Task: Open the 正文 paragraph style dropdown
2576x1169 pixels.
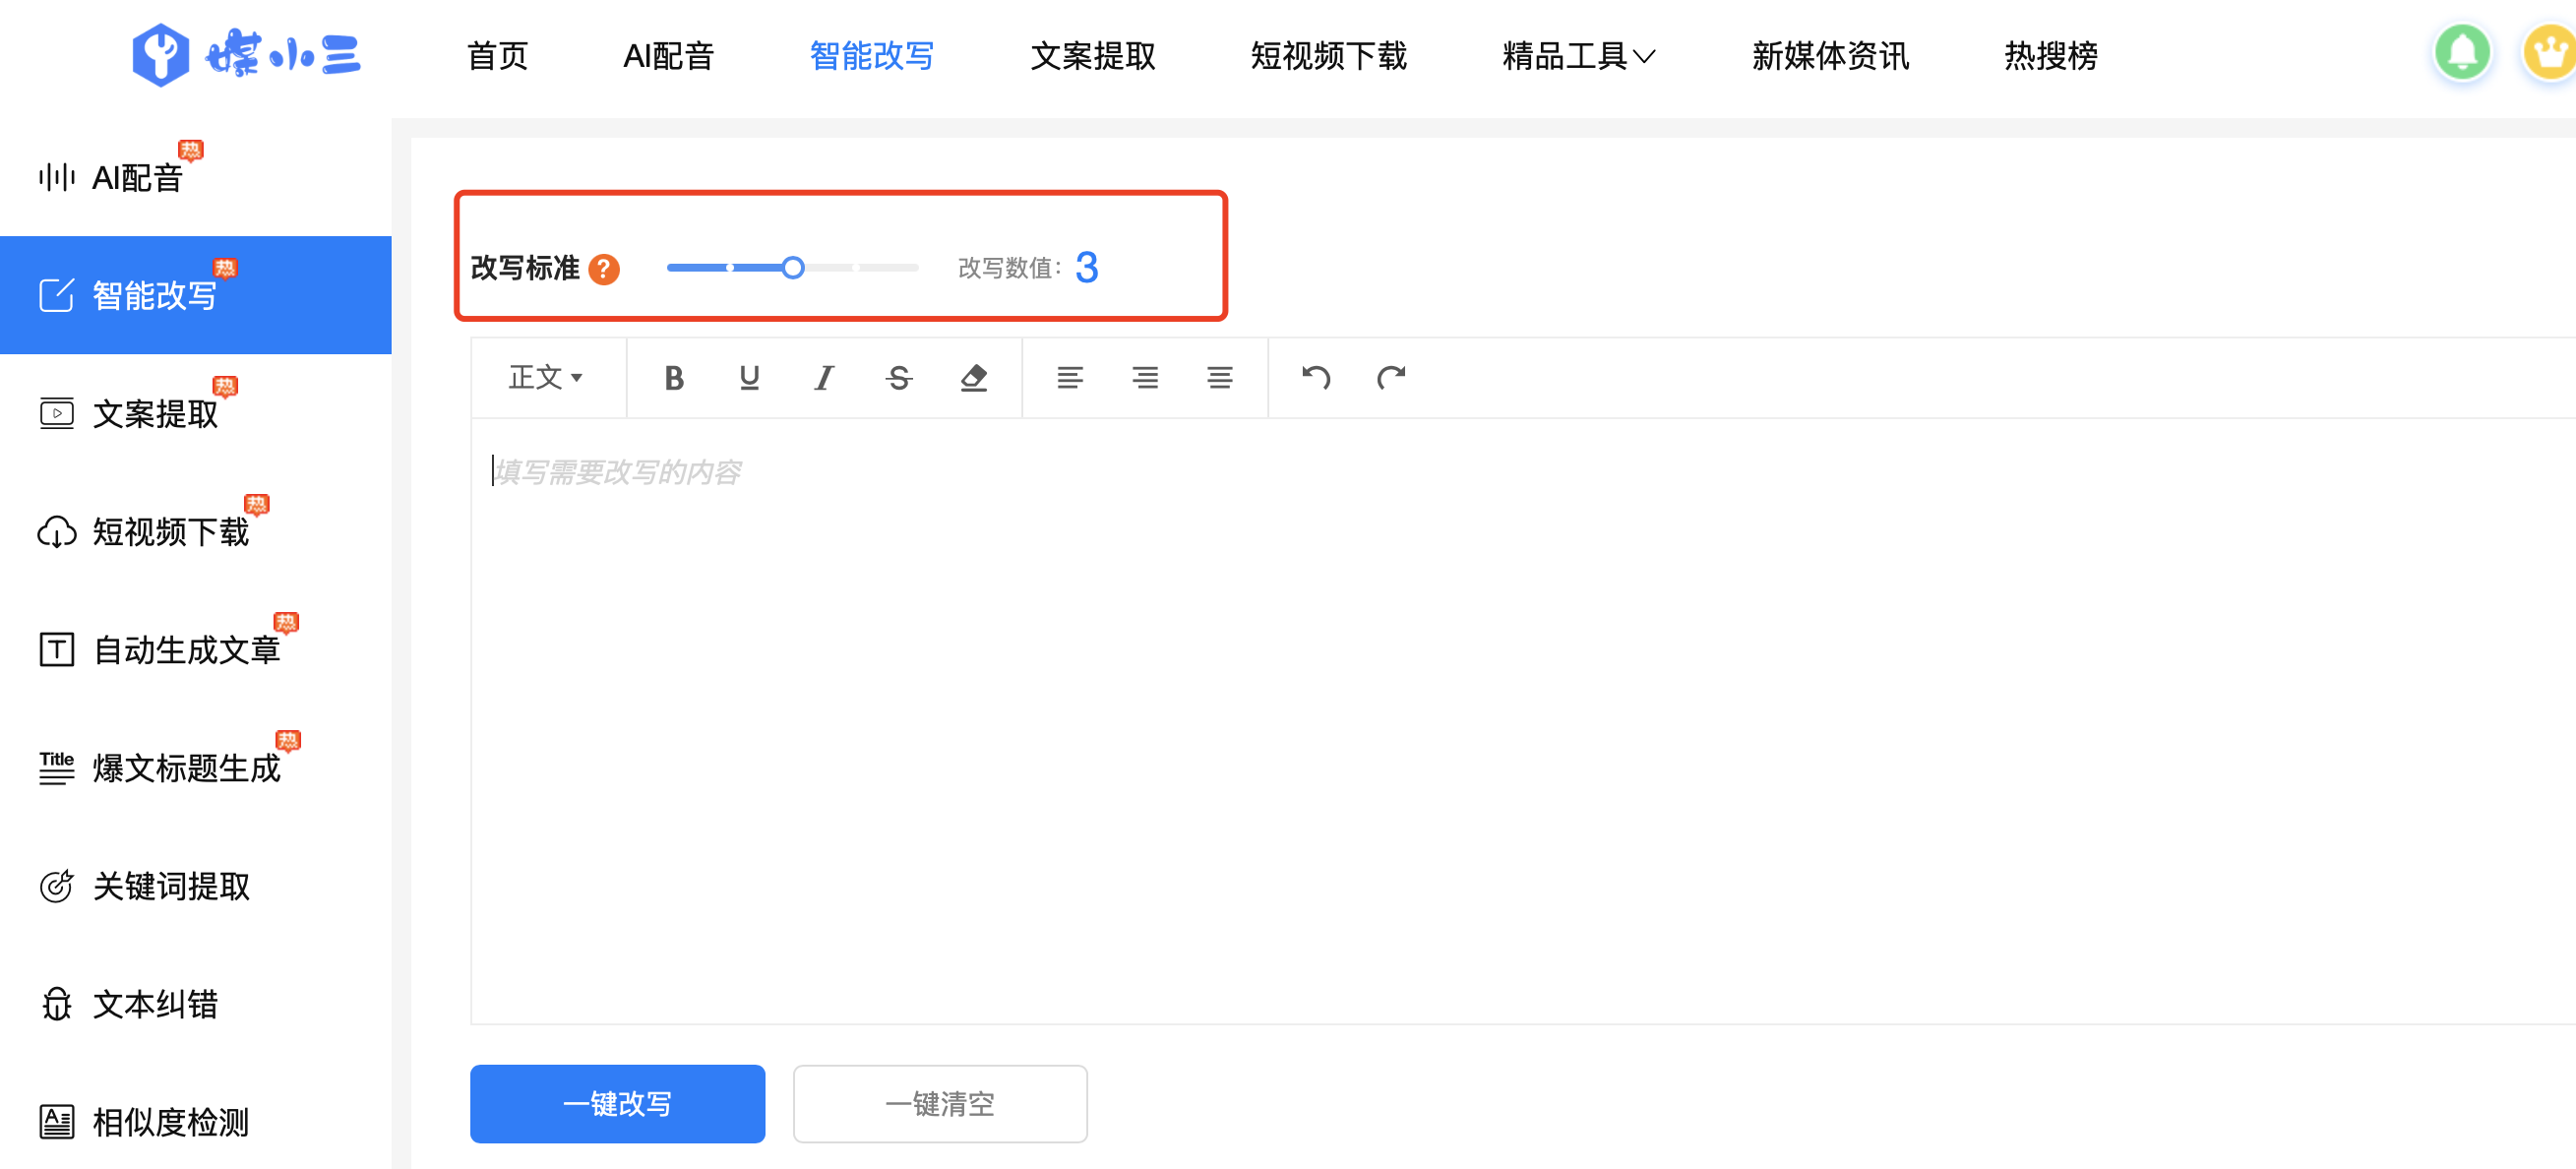Action: 546,377
